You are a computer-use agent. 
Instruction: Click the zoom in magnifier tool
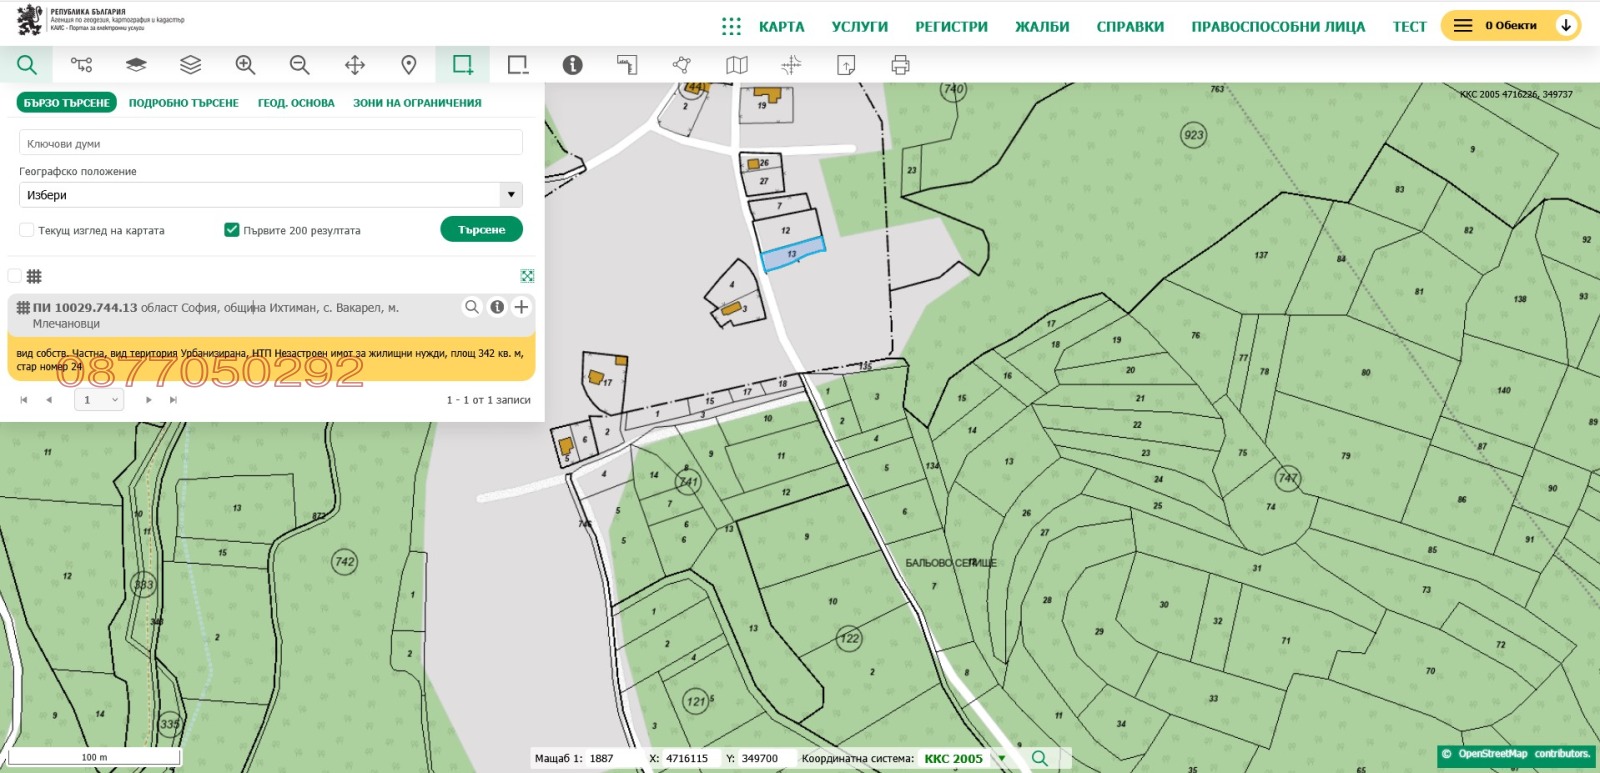pos(245,65)
